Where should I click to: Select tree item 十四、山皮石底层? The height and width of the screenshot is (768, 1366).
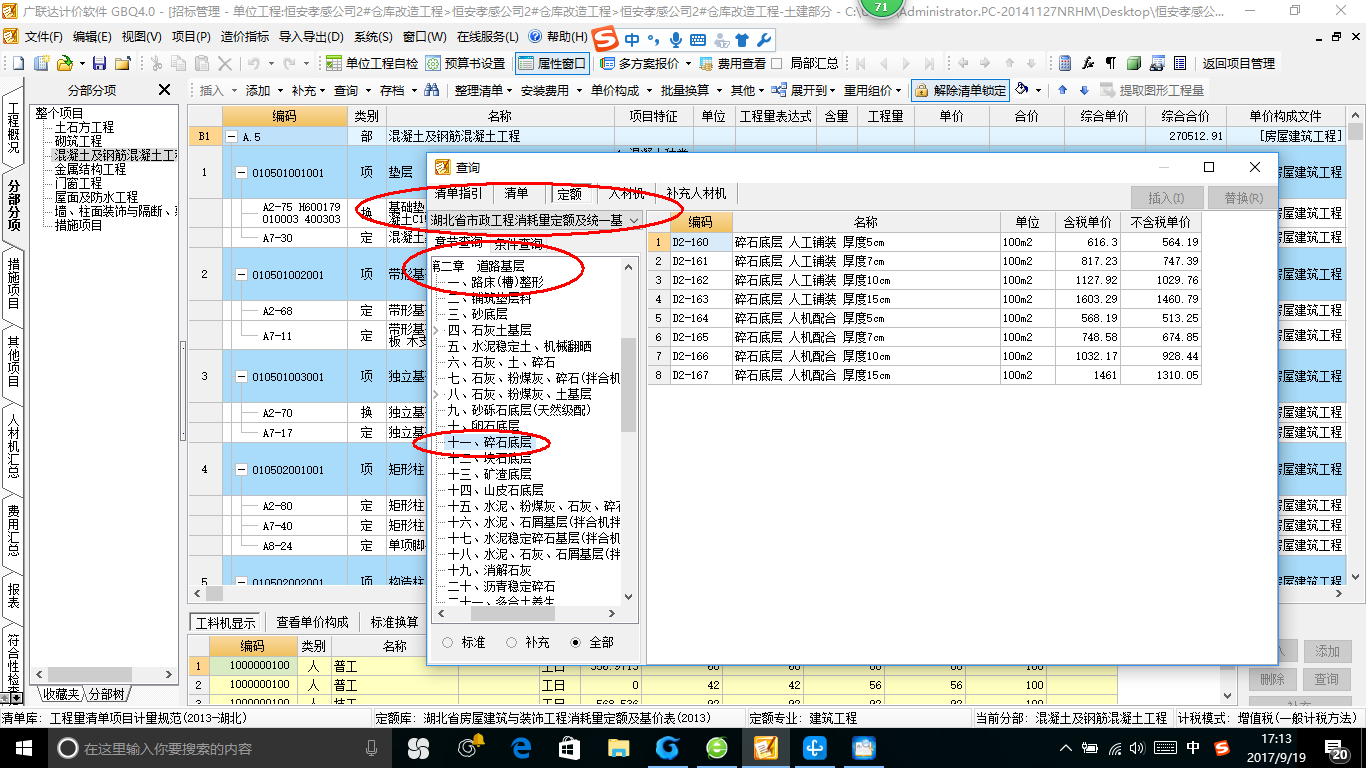point(495,490)
